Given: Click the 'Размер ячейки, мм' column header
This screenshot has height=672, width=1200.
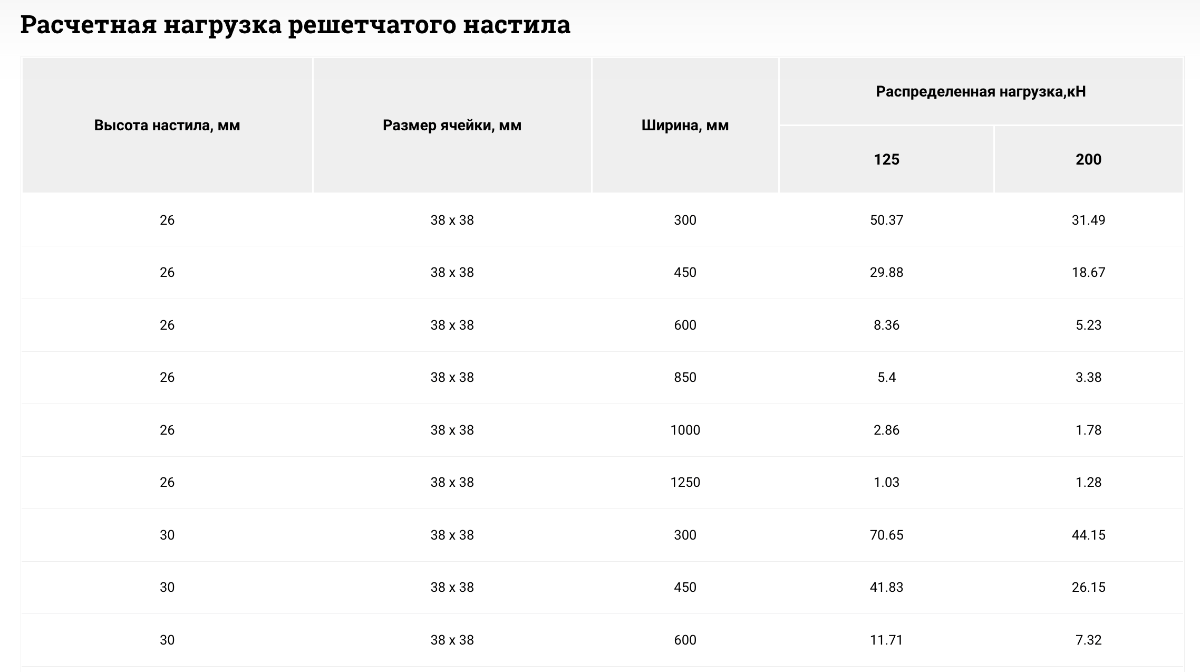Looking at the screenshot, I should tap(452, 126).
